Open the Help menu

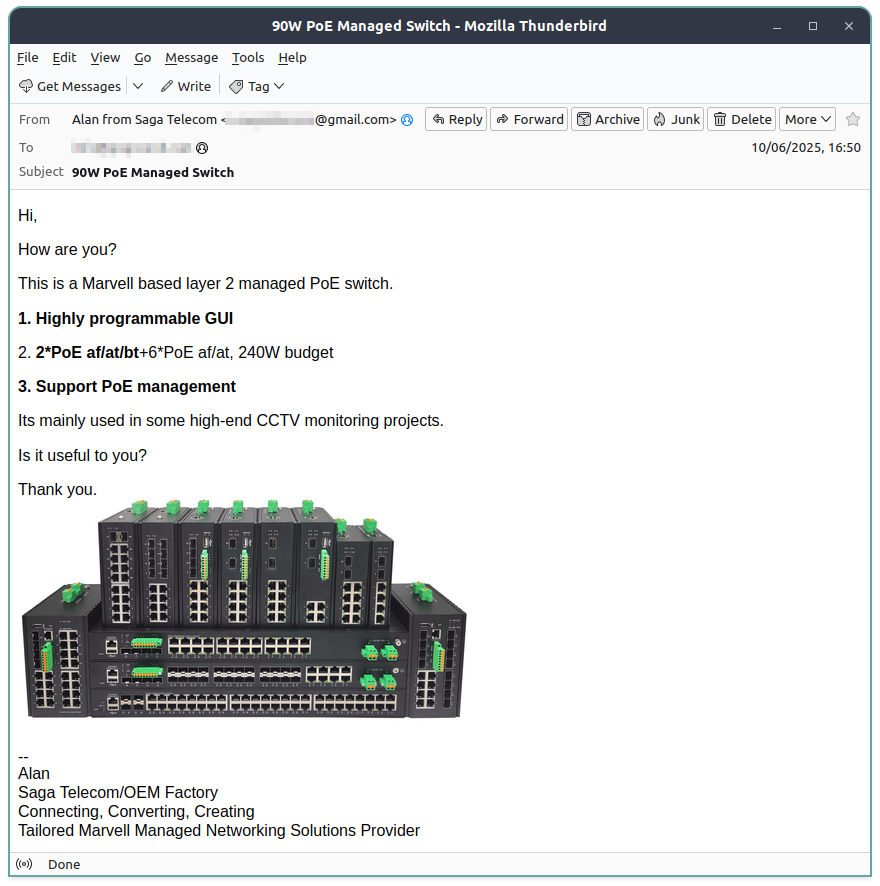pyautogui.click(x=292, y=58)
